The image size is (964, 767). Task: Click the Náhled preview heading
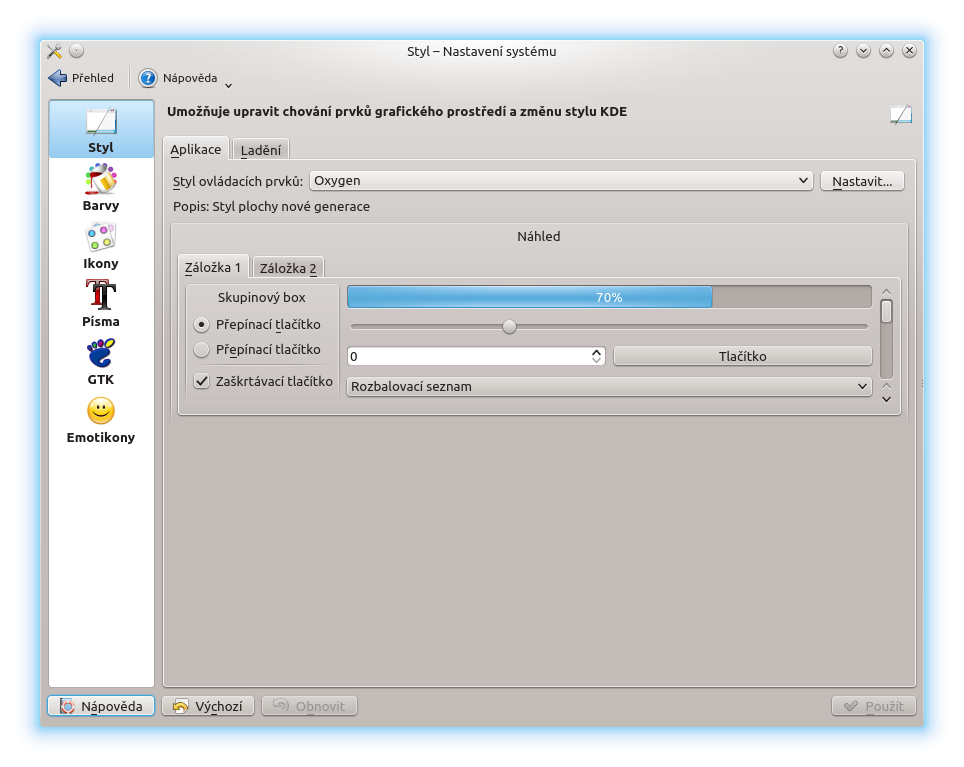[539, 237]
